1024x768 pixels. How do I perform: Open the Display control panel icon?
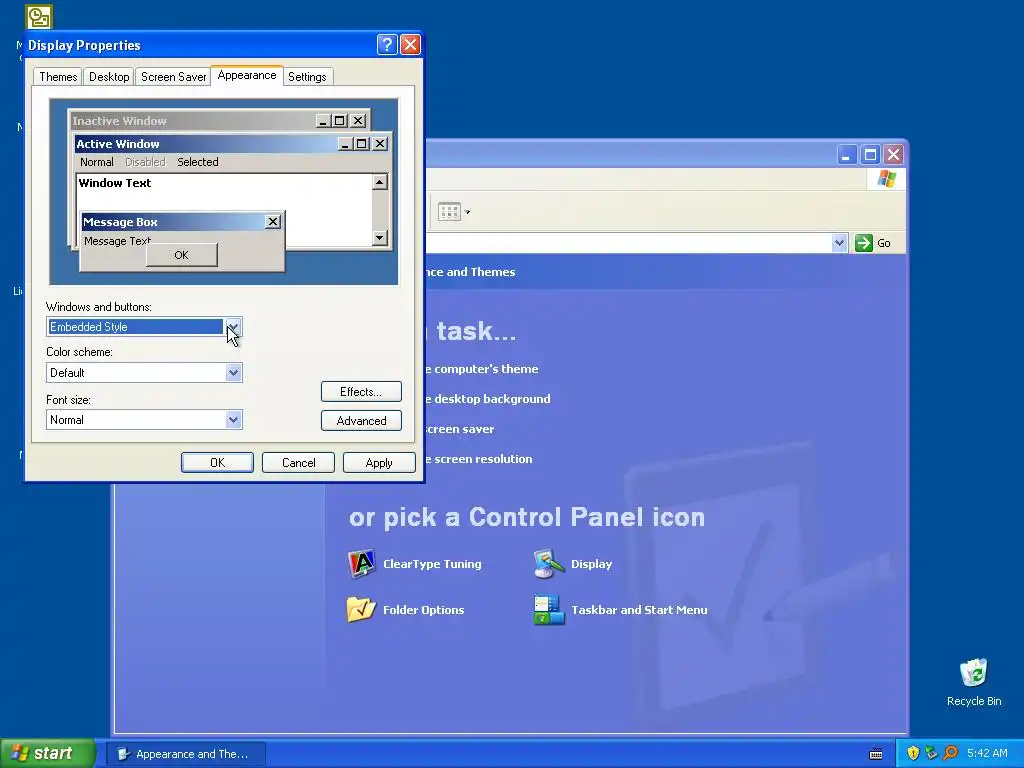point(549,564)
